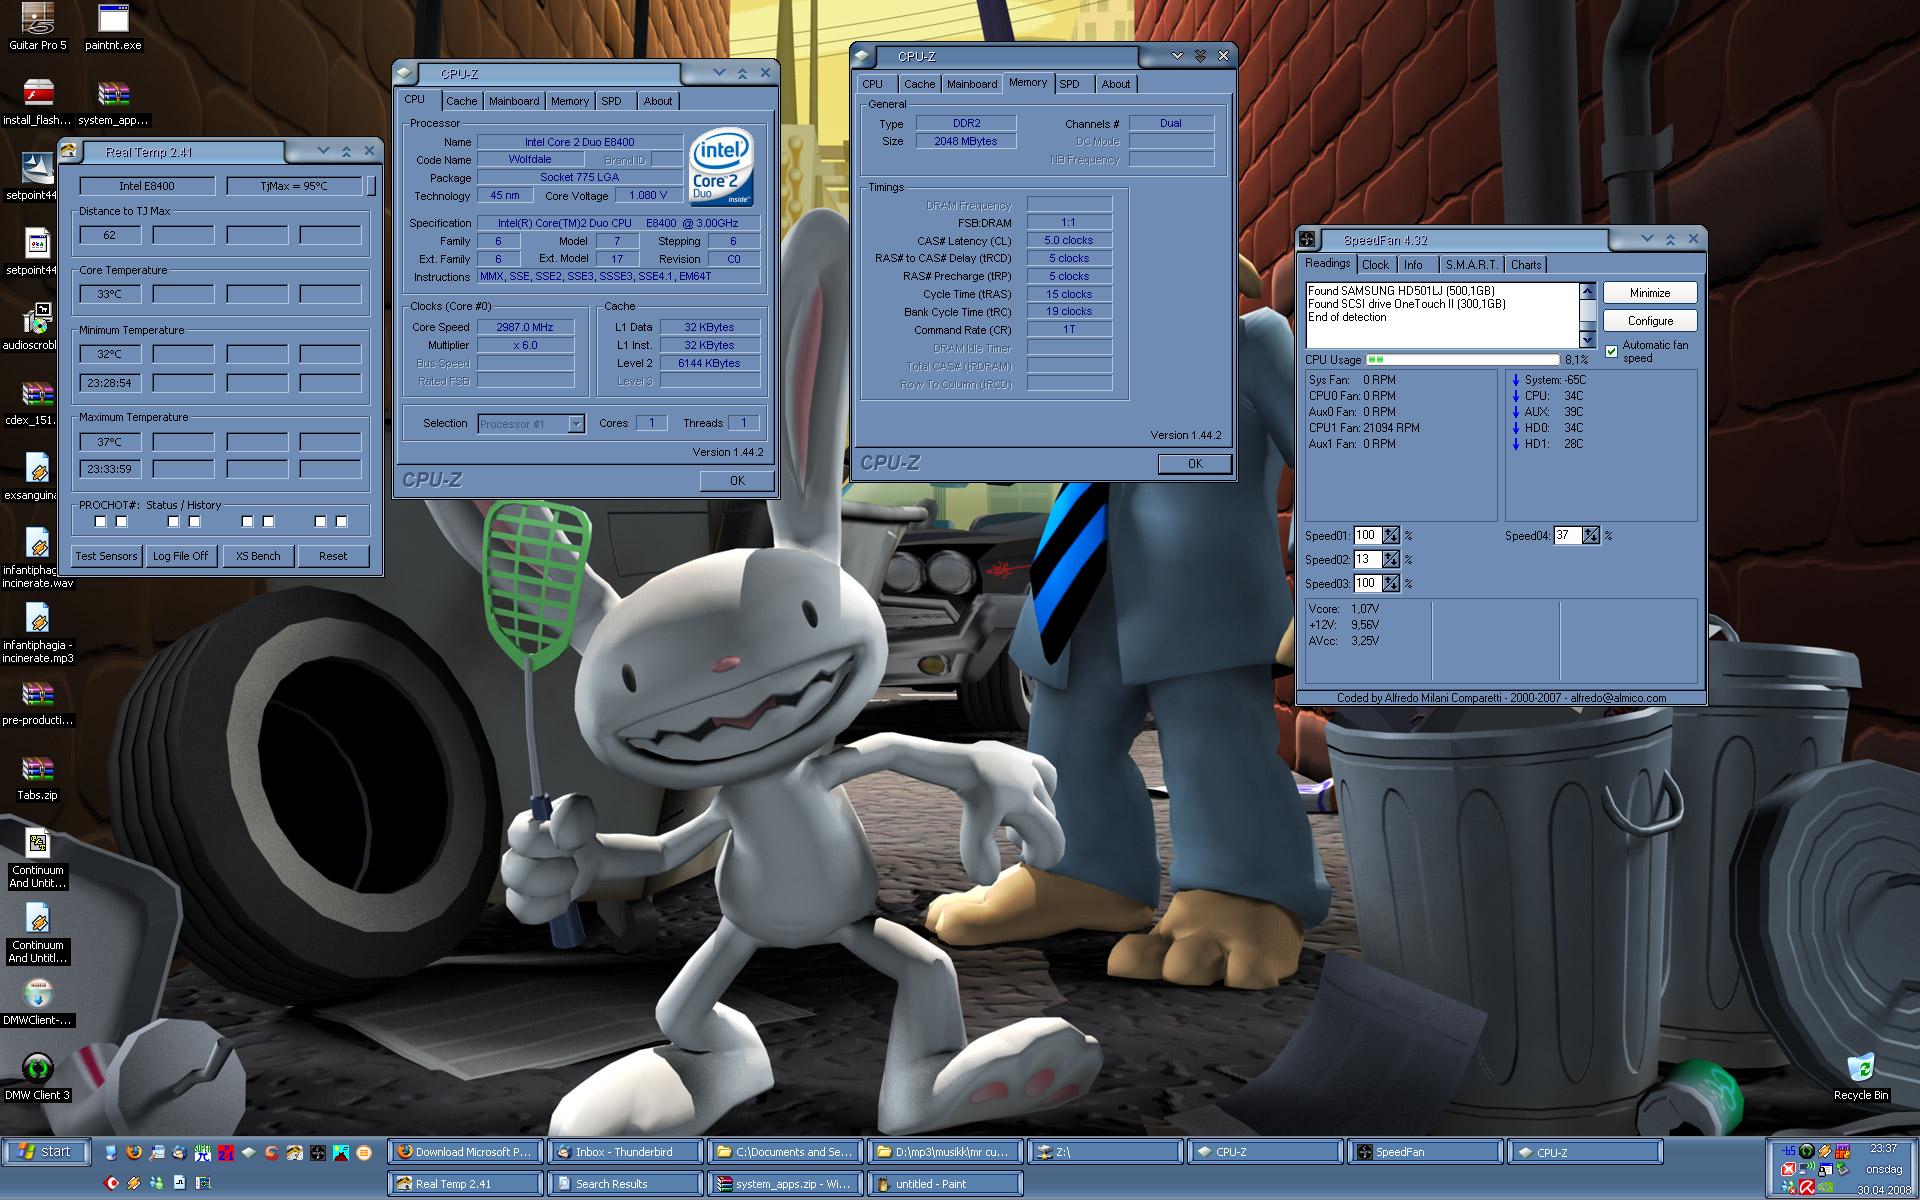
Task: Launch Firefox from quick launch bar
Action: click(x=134, y=1152)
